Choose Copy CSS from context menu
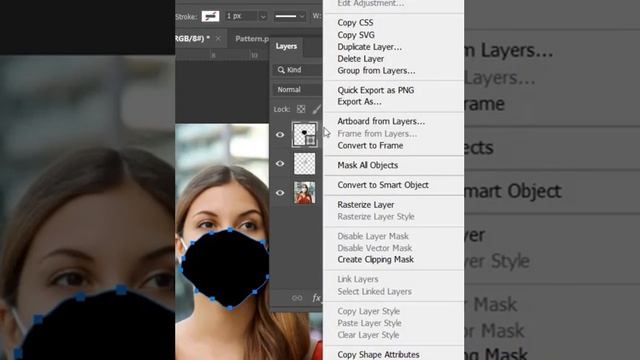The height and width of the screenshot is (360, 640). (x=355, y=23)
